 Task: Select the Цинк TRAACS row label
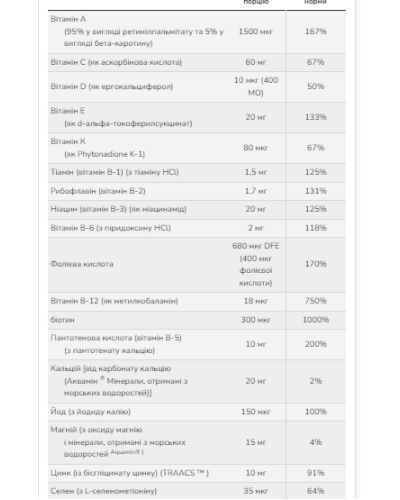(x=130, y=473)
